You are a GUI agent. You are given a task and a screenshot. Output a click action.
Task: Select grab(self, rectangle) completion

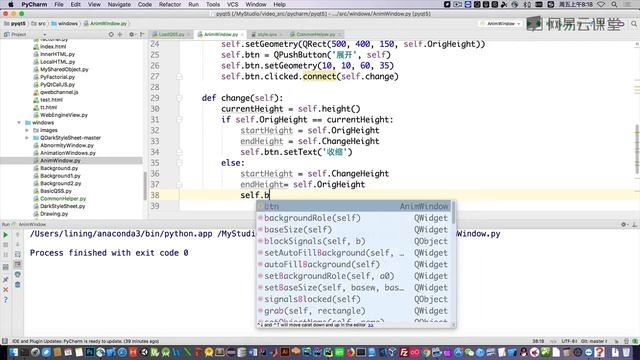pos(354,311)
